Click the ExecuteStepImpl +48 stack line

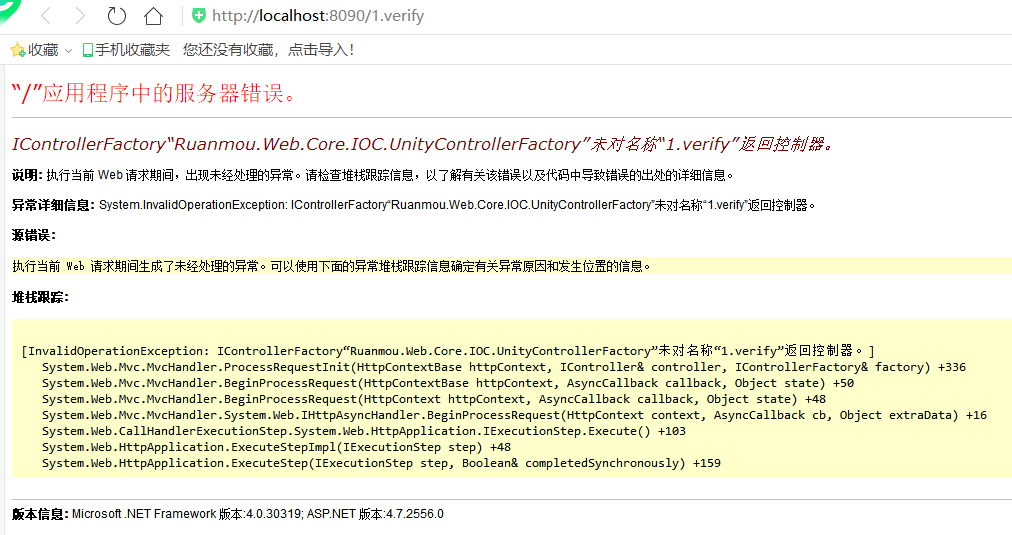[276, 447]
